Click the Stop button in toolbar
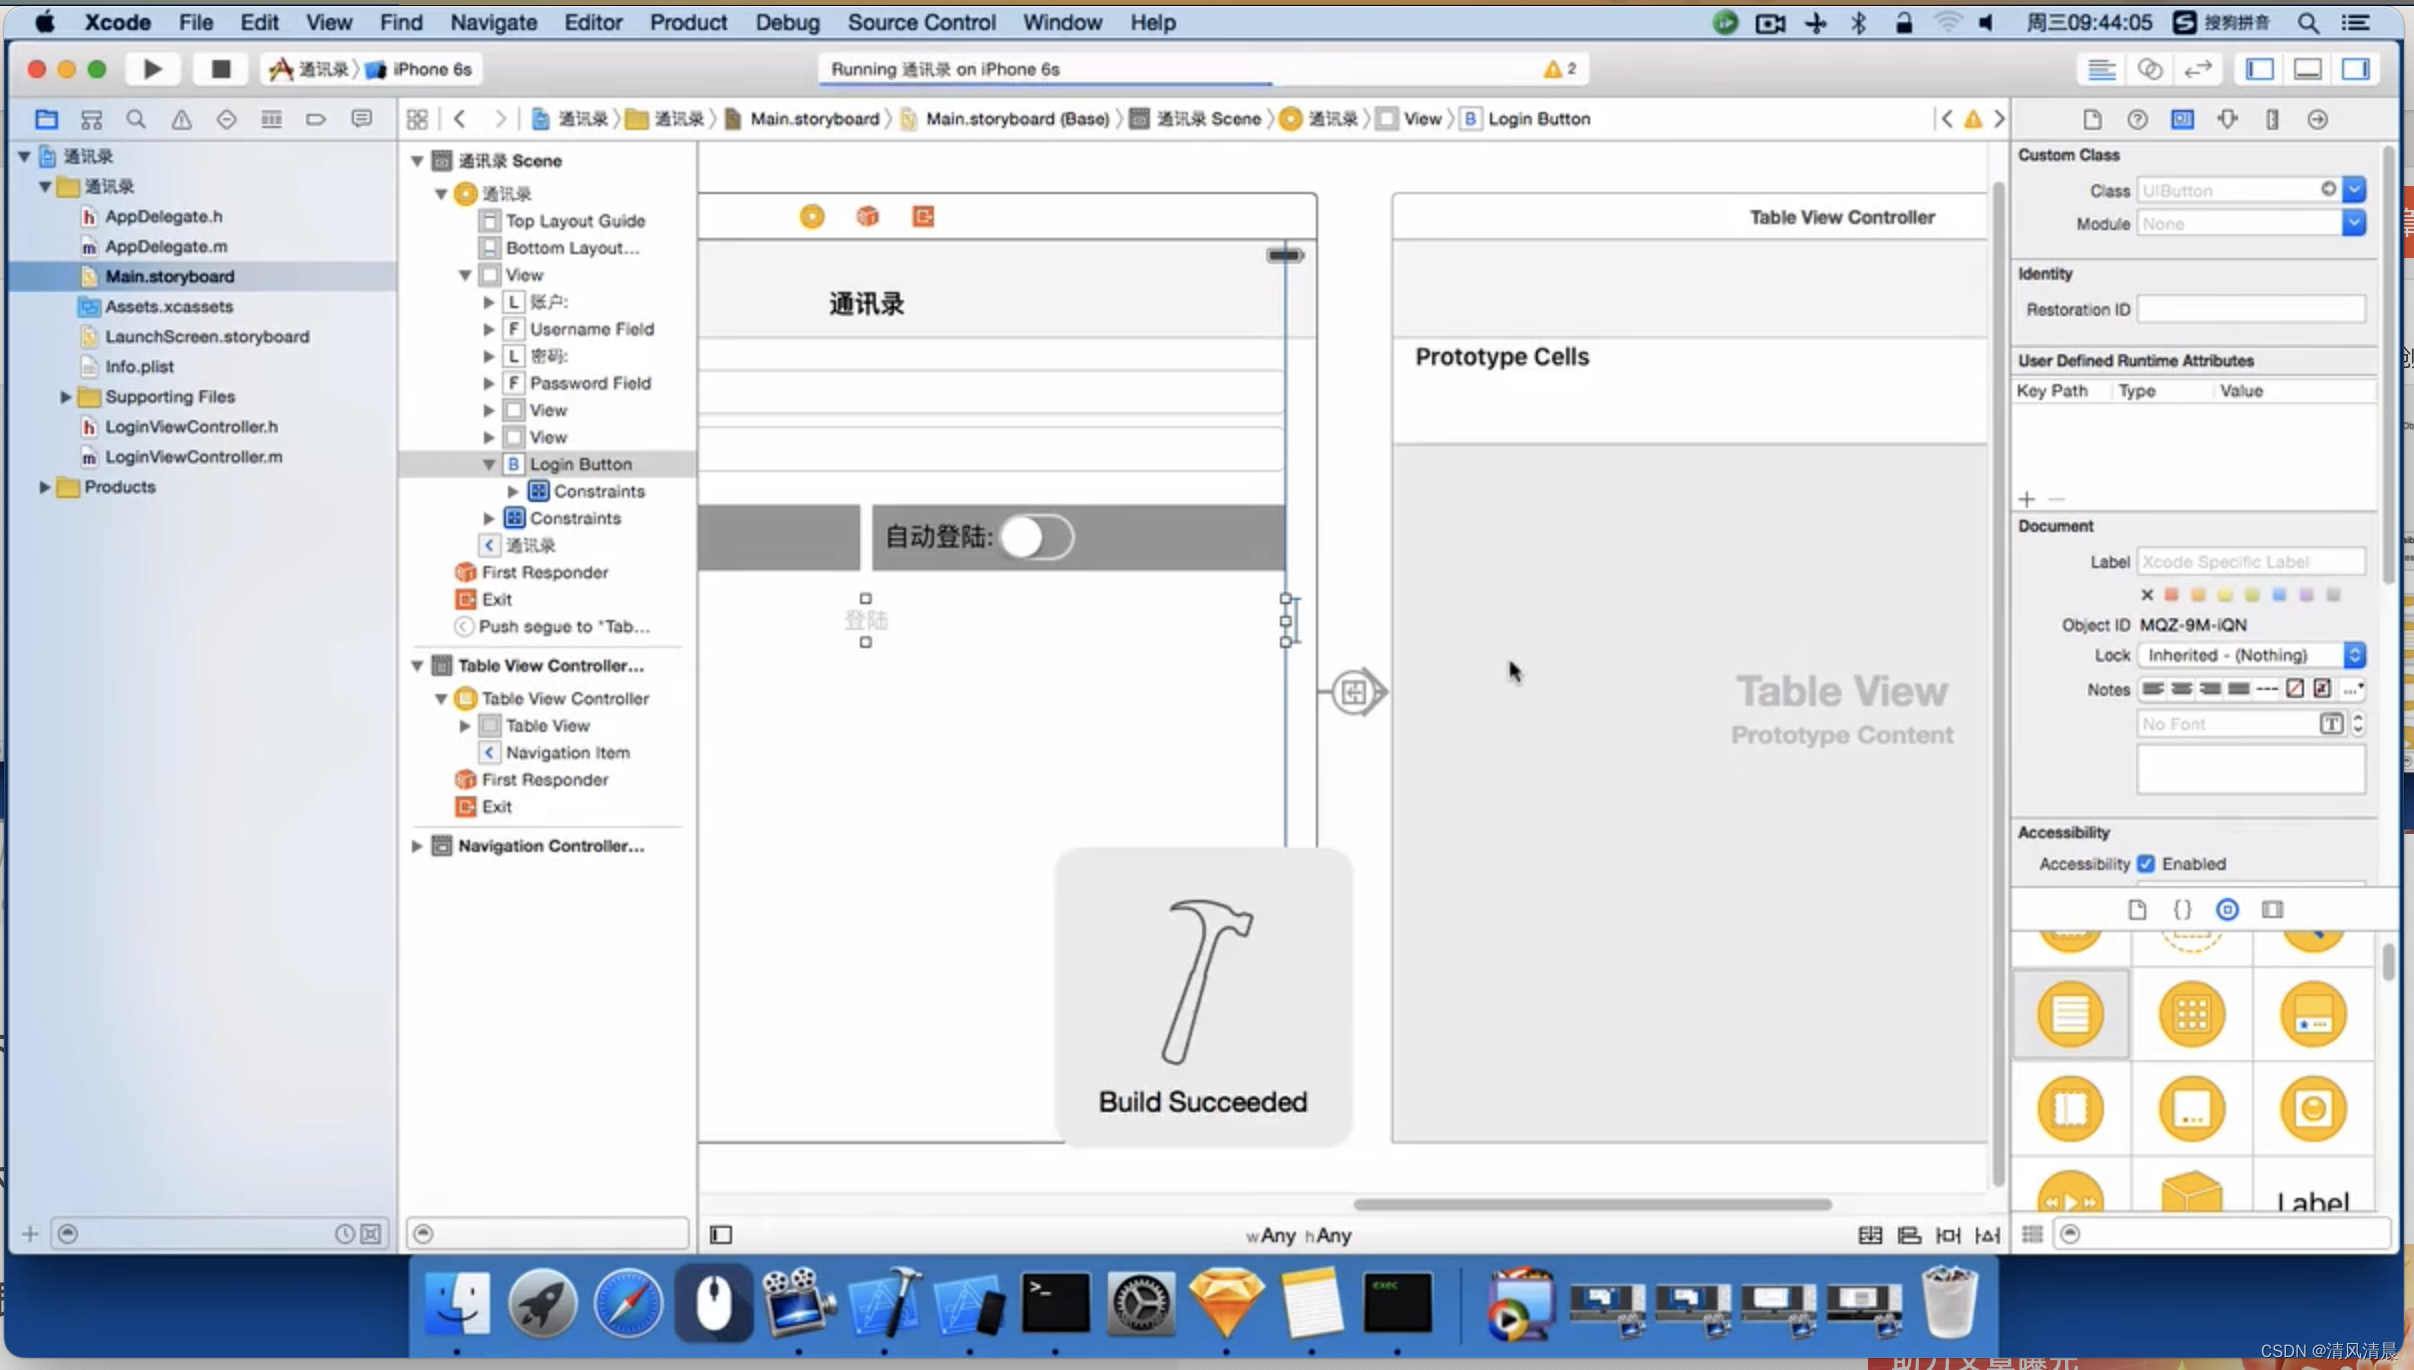Screen dimensions: 2414x1370 pos(217,68)
